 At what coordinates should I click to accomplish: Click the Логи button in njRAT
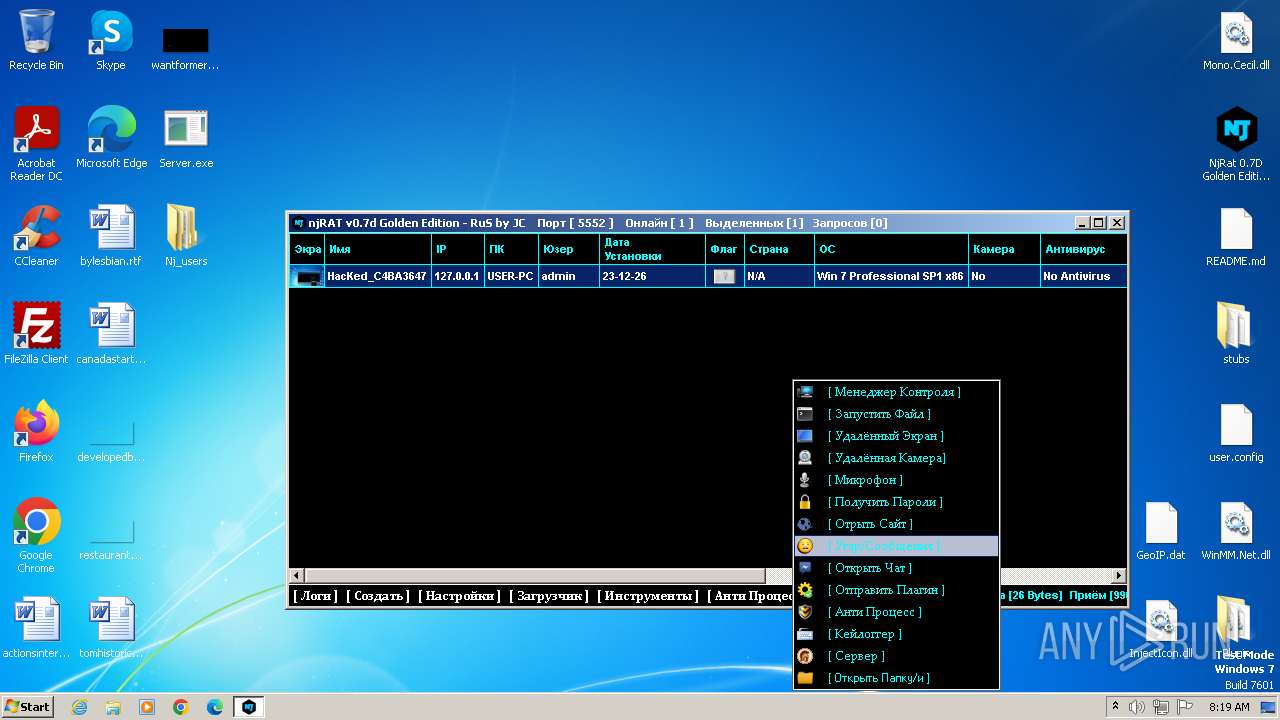point(315,596)
